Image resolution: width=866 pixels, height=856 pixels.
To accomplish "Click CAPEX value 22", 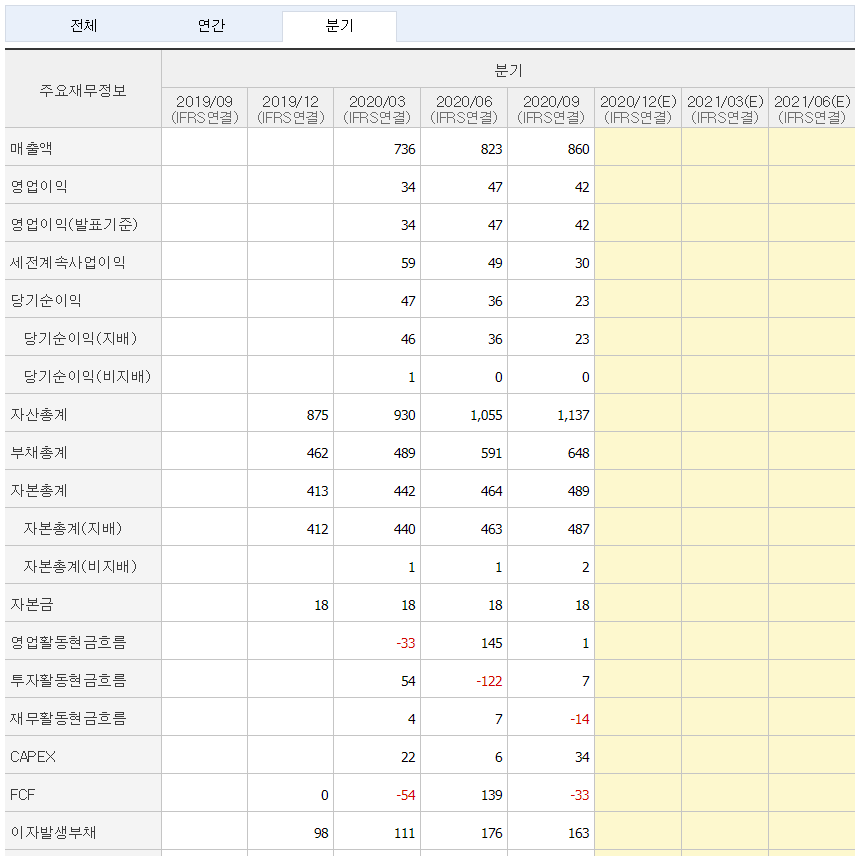I will pos(408,757).
